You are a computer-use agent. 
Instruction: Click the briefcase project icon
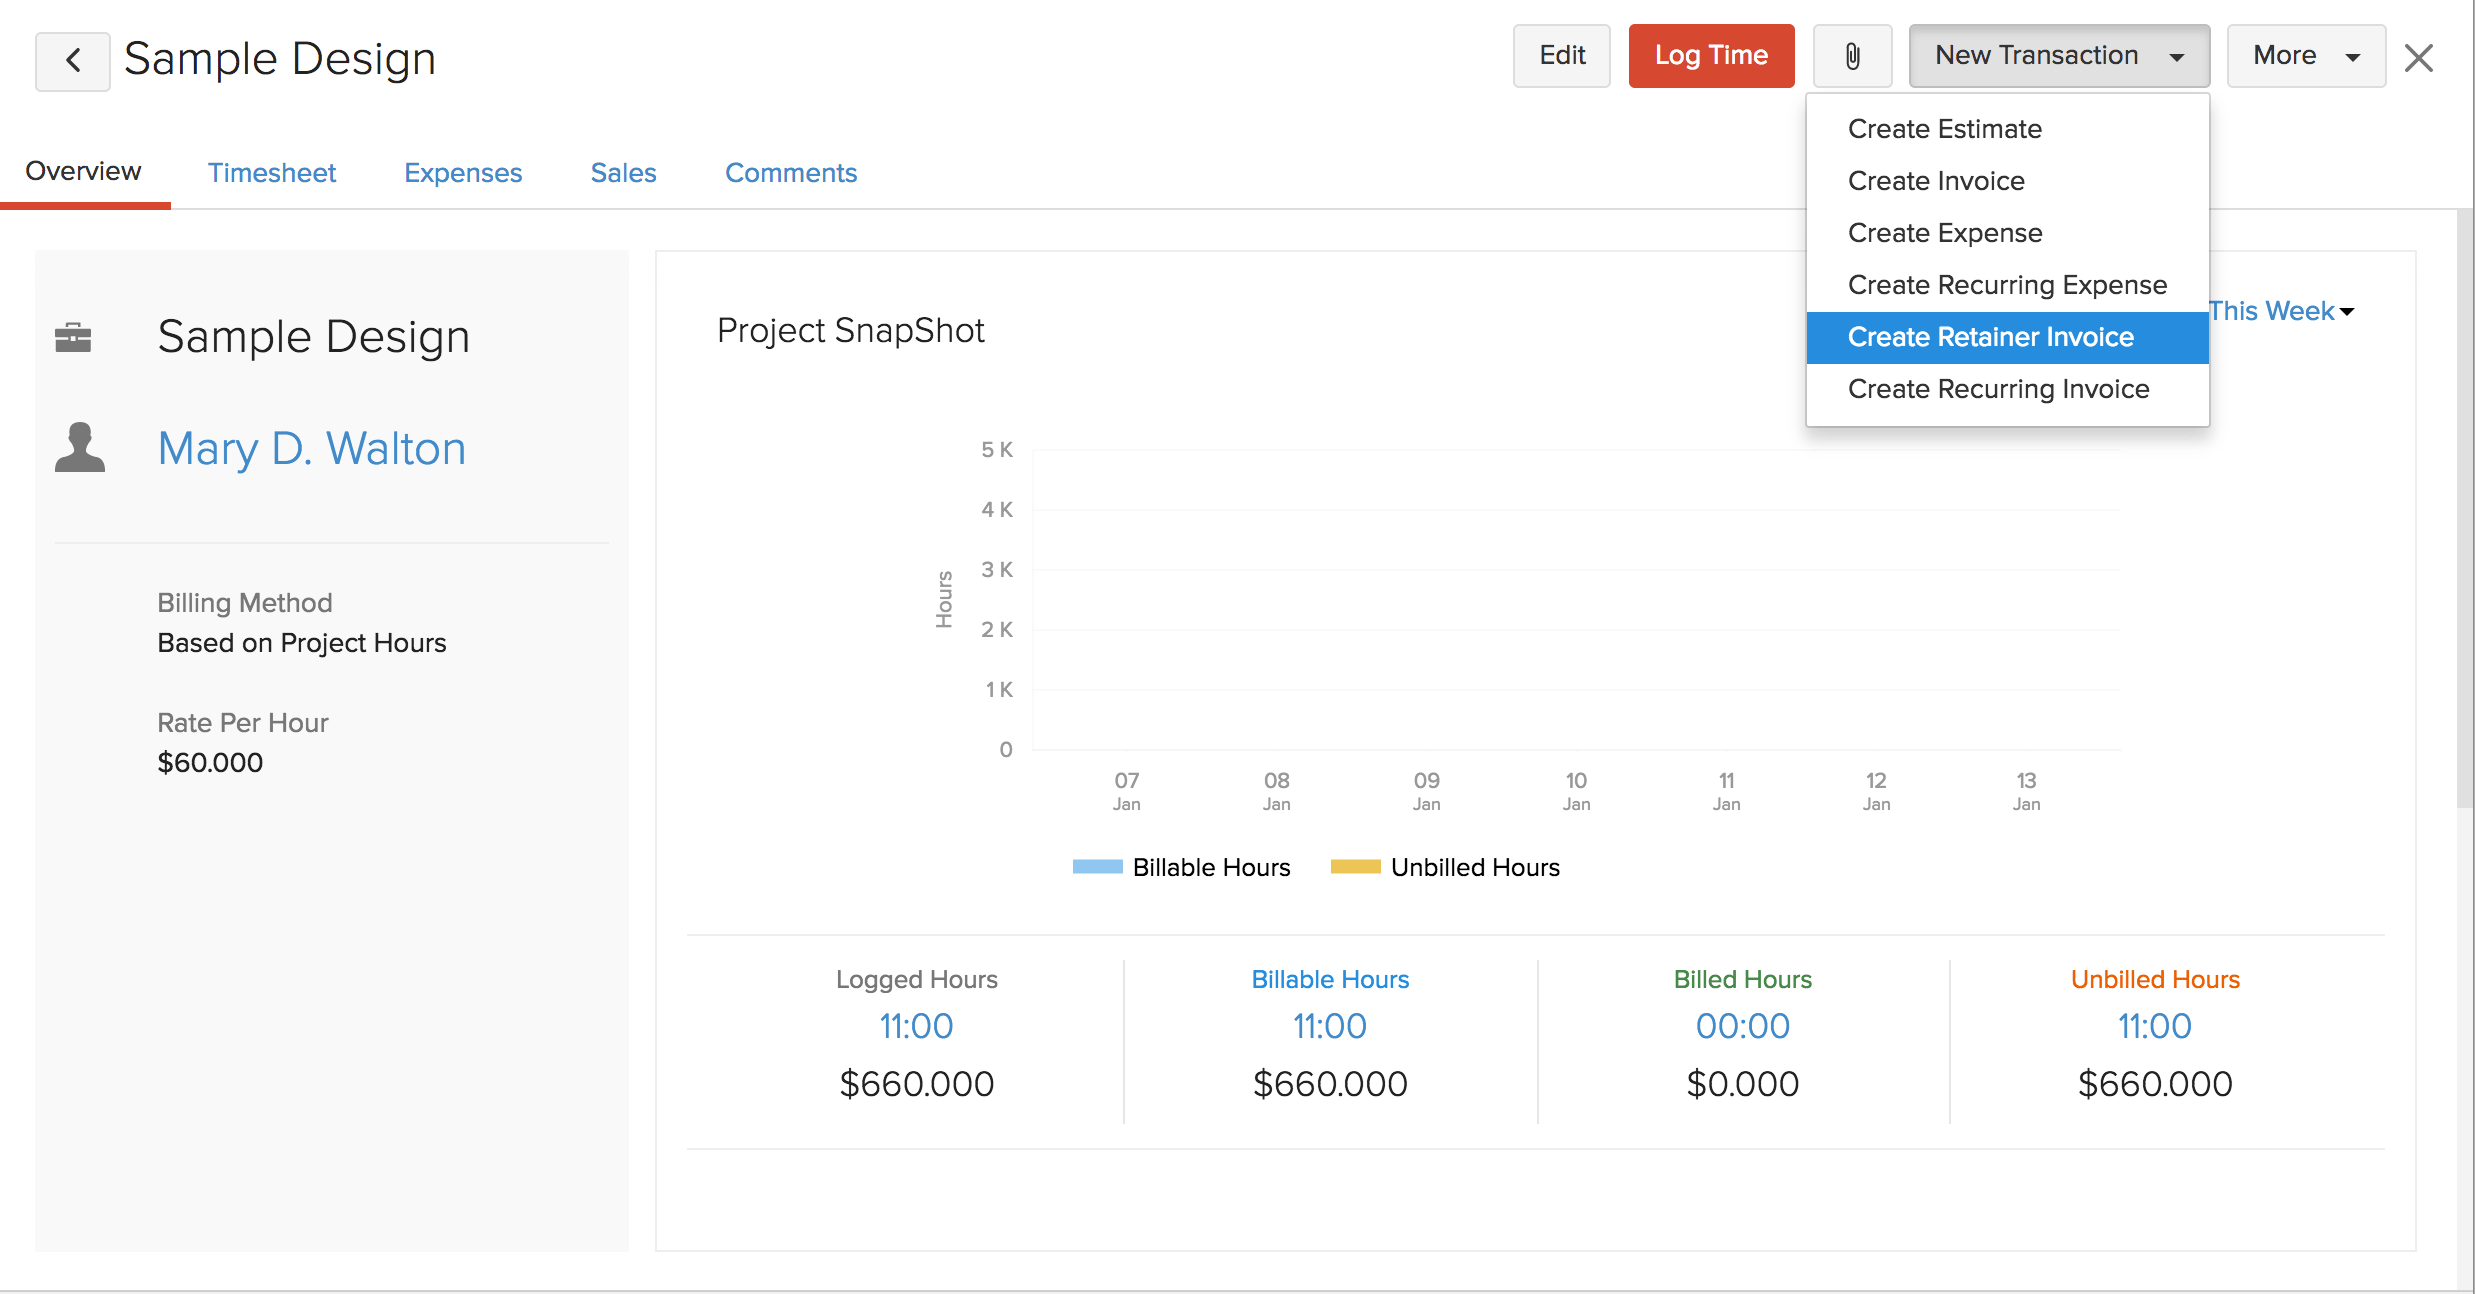[x=73, y=337]
